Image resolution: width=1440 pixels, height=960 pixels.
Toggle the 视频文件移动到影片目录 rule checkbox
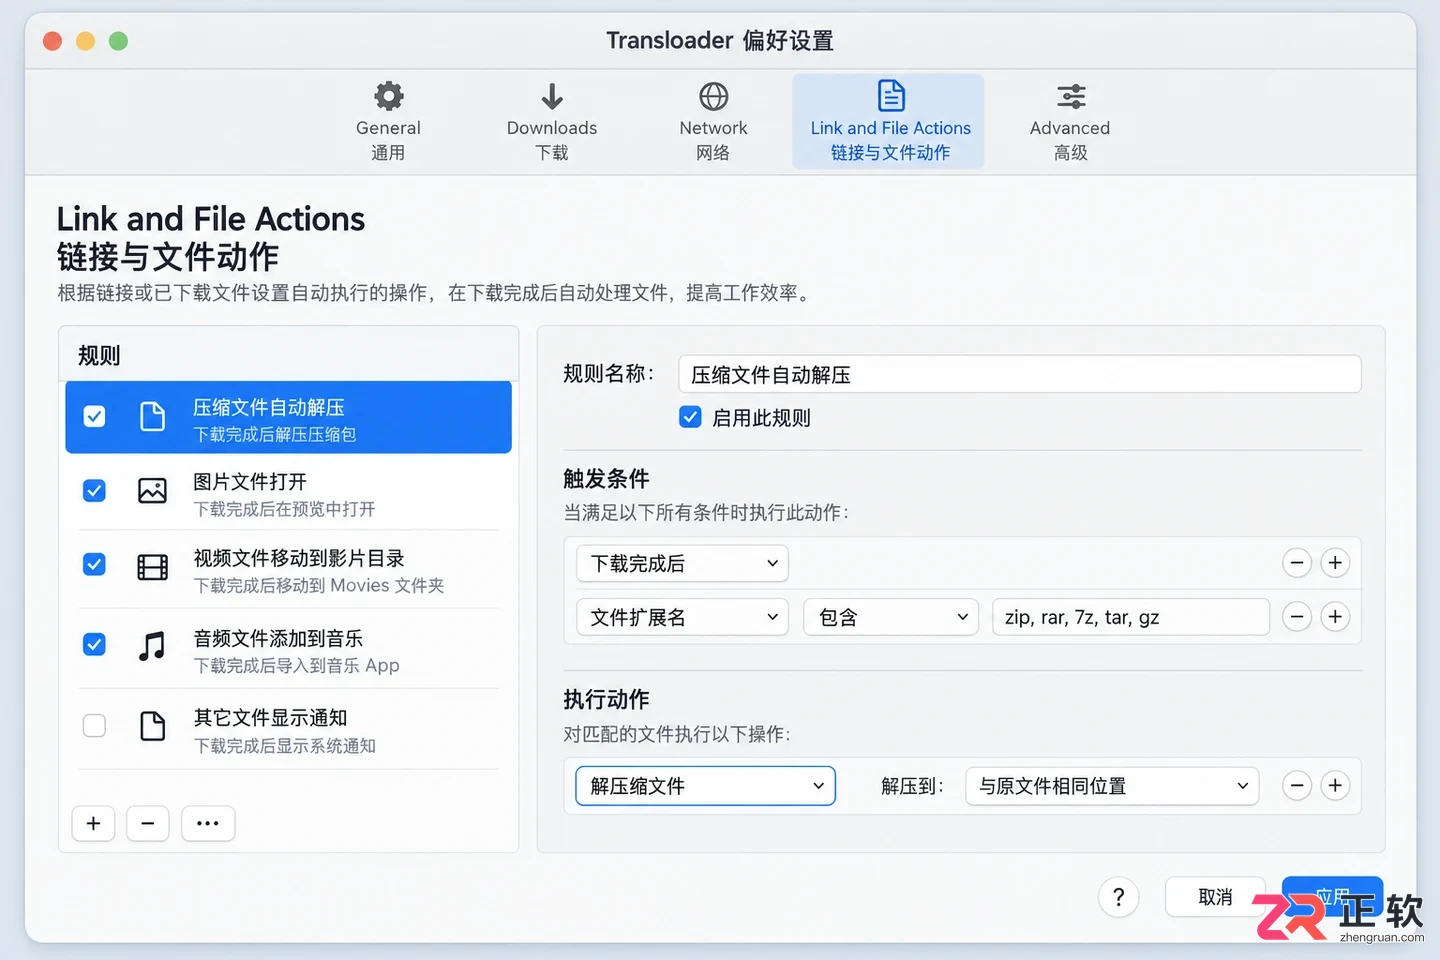94,565
